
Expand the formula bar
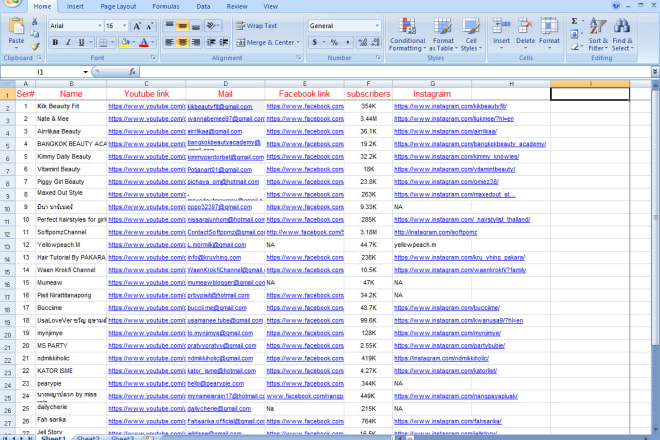point(655,72)
